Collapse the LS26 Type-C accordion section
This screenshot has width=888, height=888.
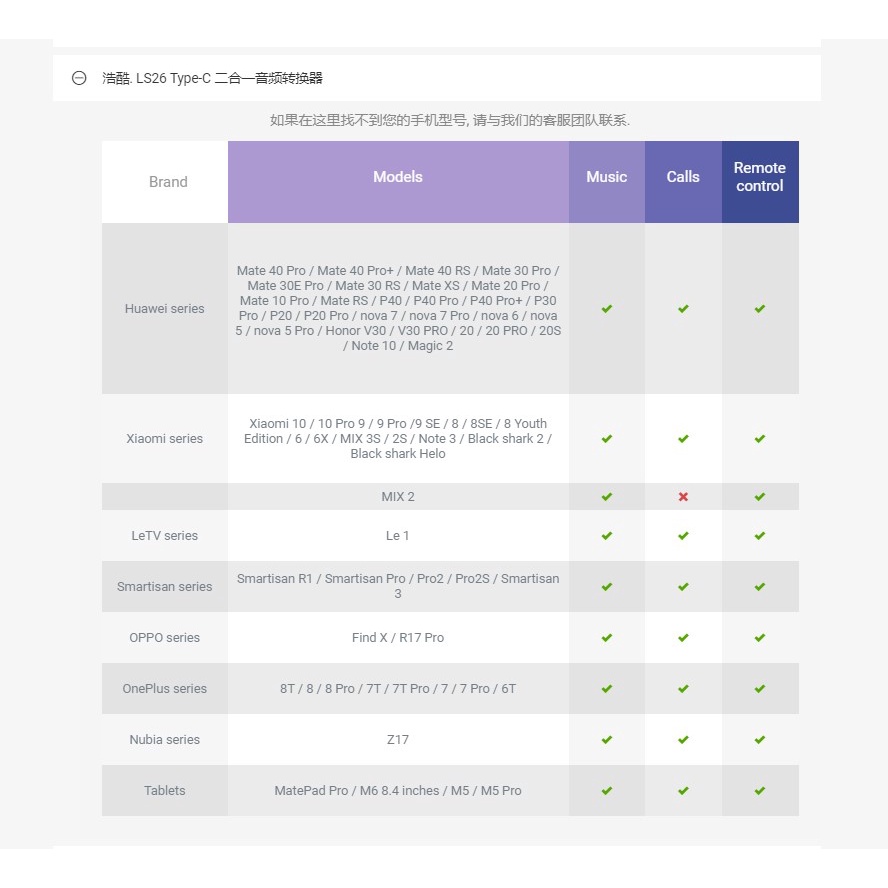pyautogui.click(x=79, y=78)
